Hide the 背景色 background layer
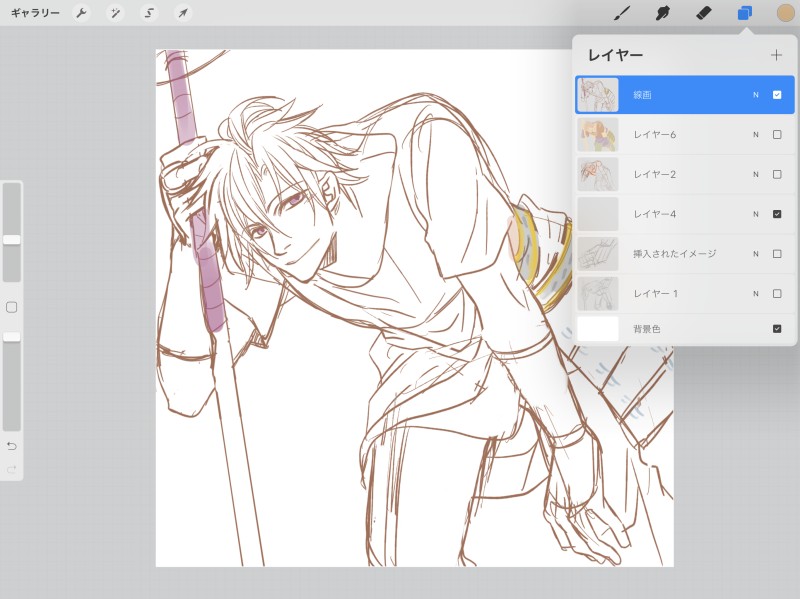This screenshot has height=599, width=800. 777,329
